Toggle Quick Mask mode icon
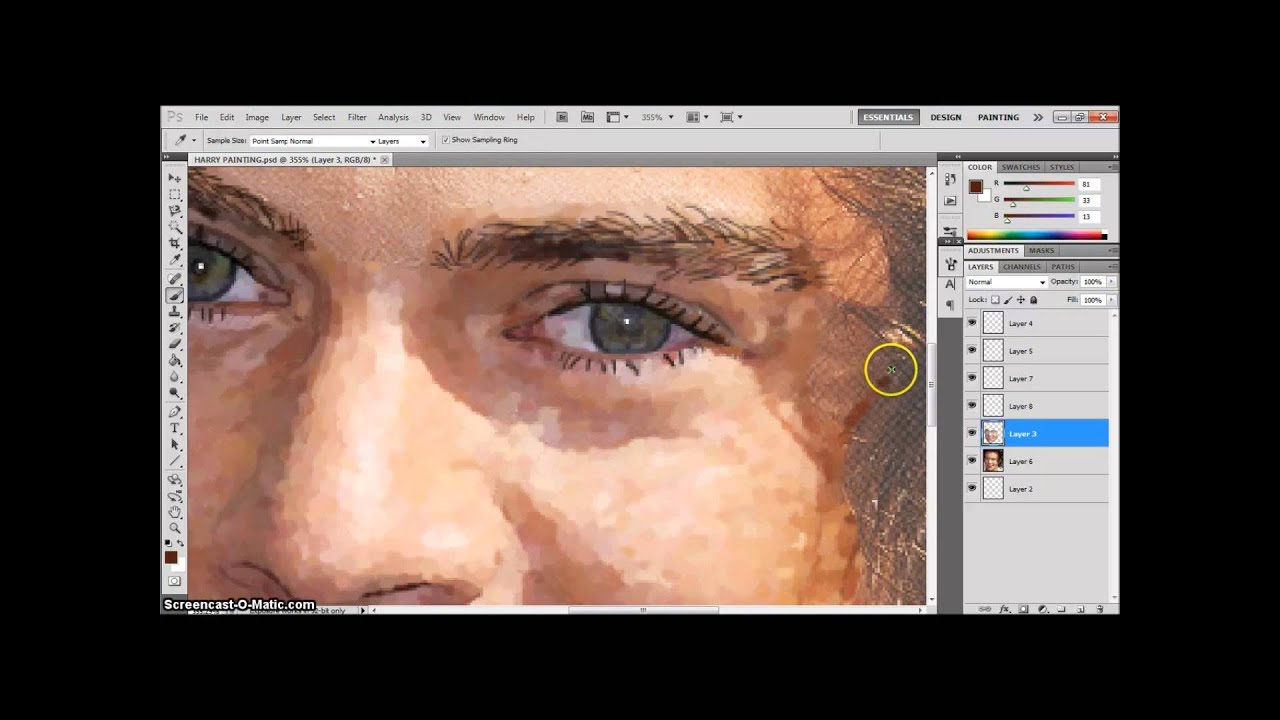 click(x=175, y=581)
